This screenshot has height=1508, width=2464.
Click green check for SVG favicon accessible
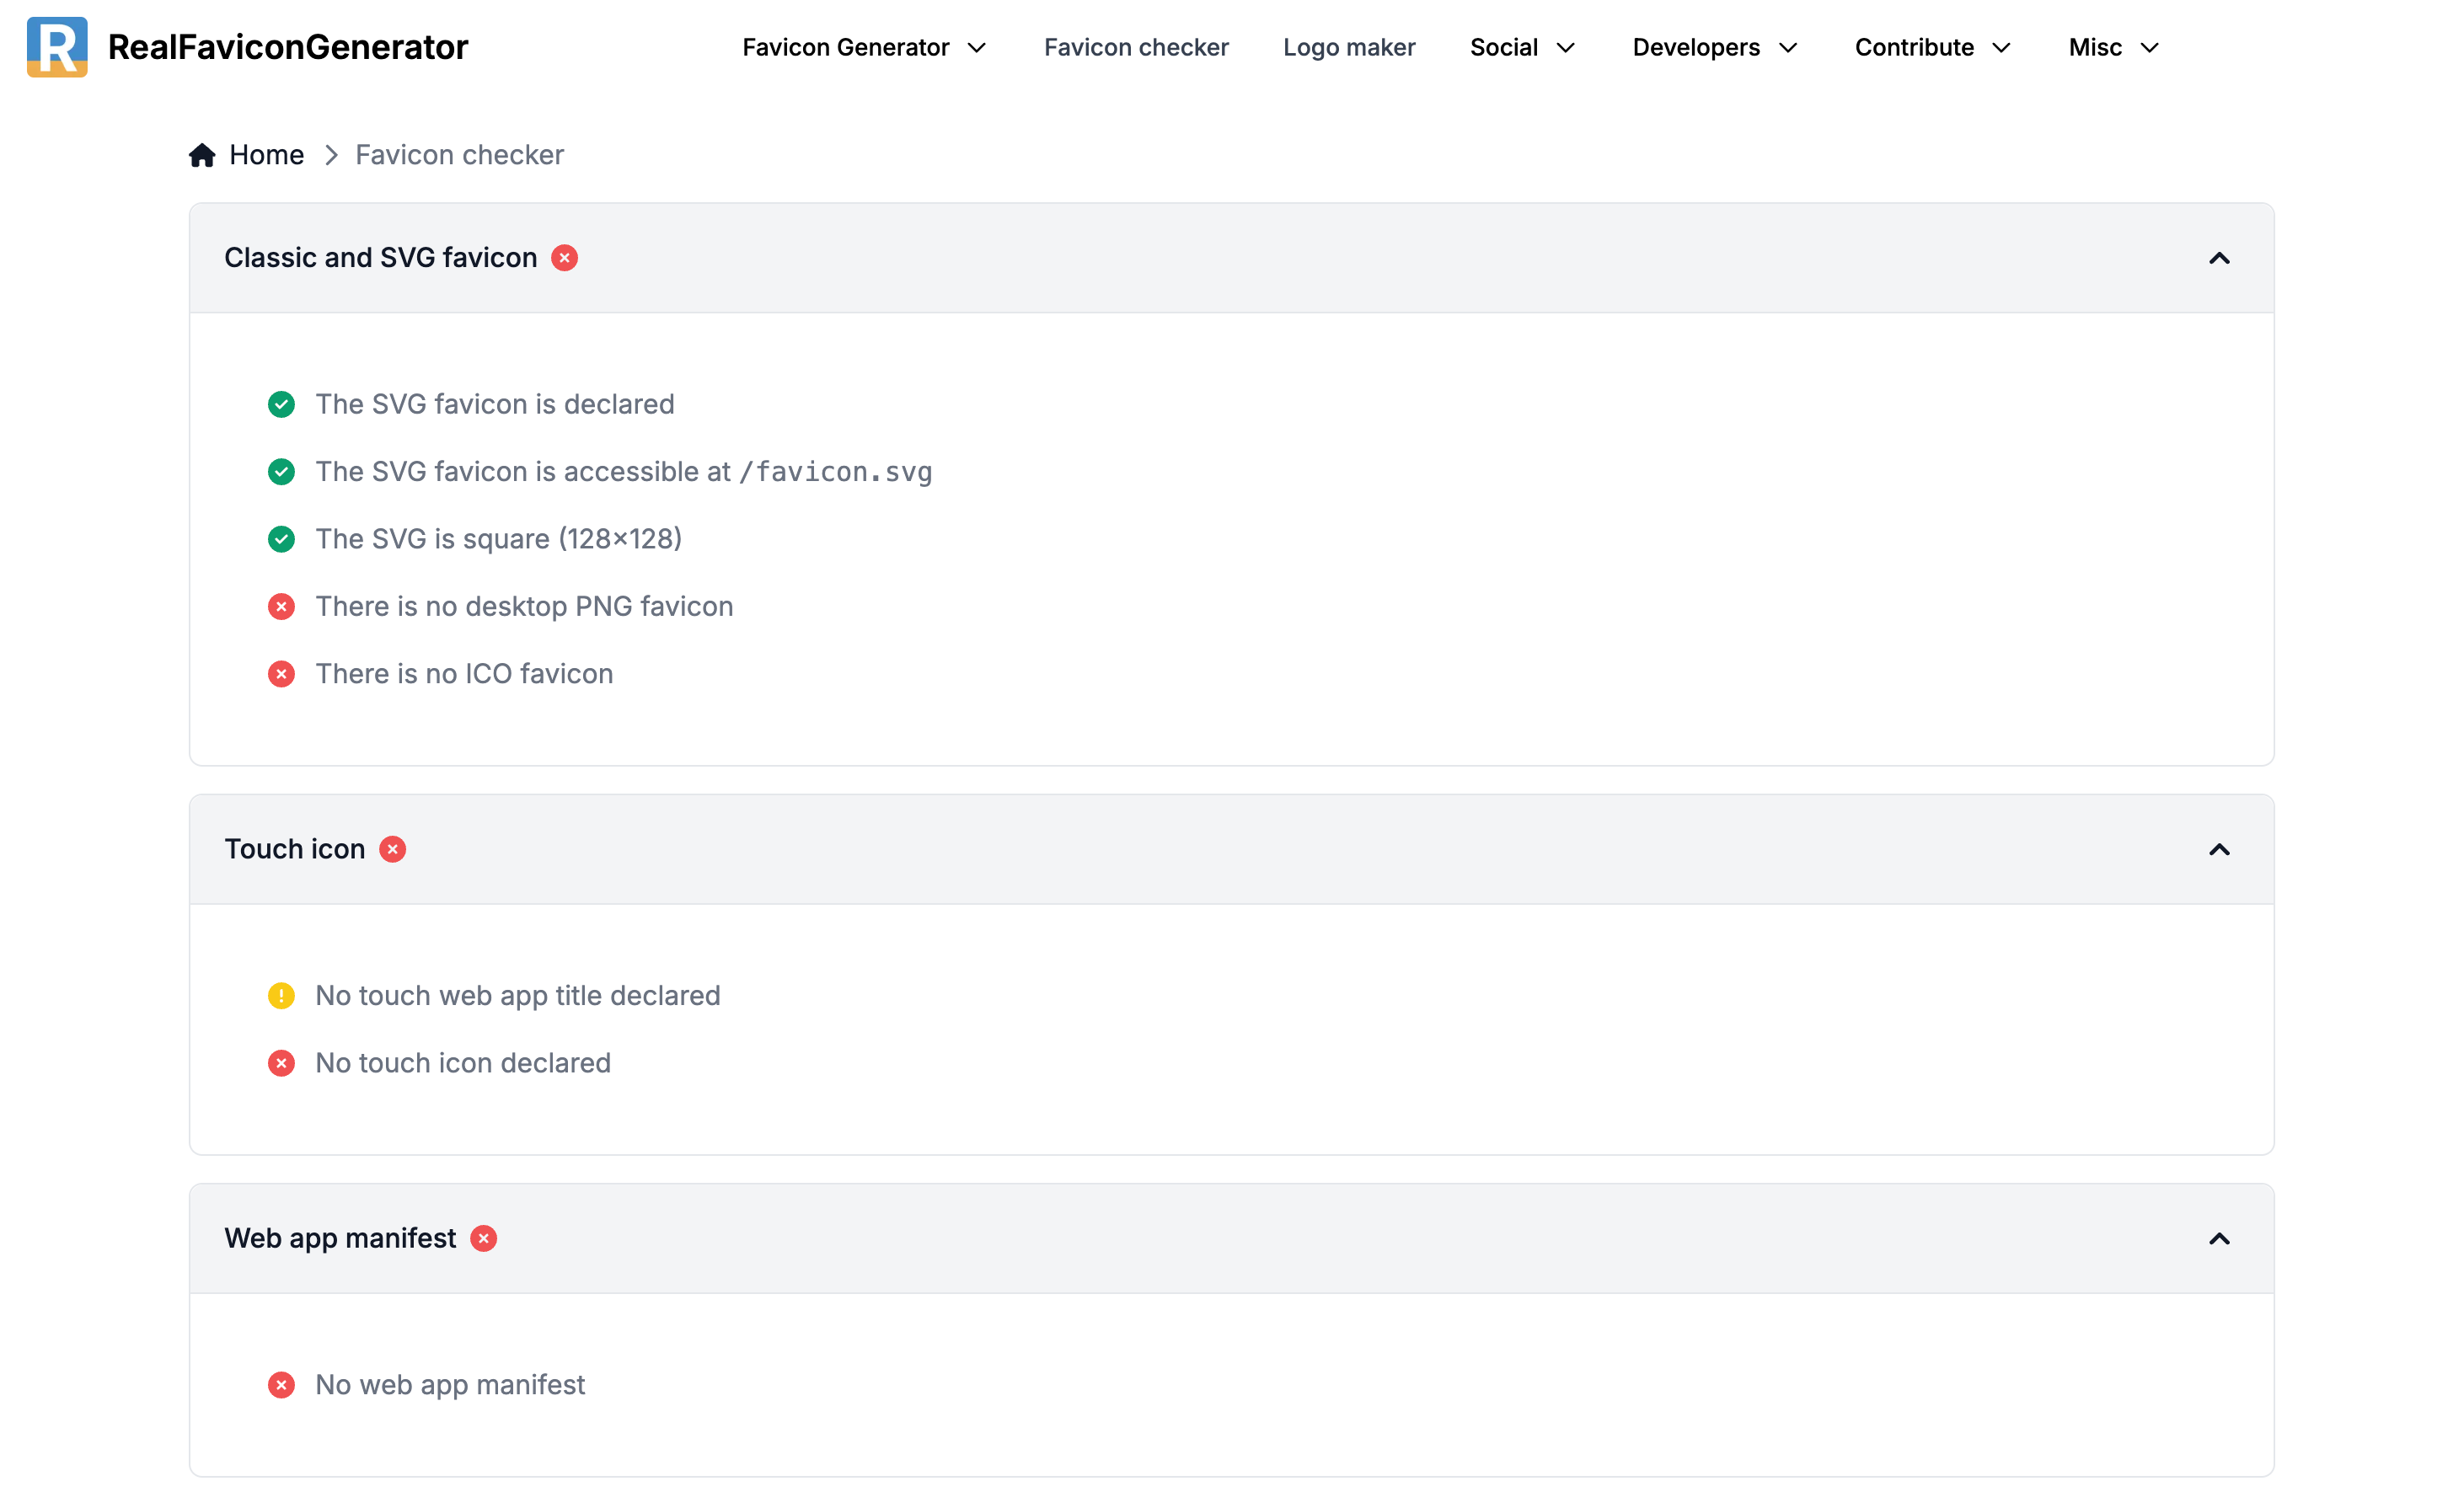[281, 471]
